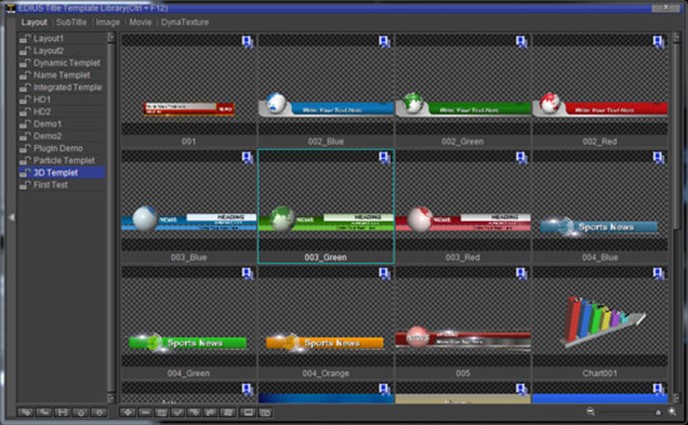This screenshot has height=425, width=688.
Task: Open the Dynamic Templet folder
Action: [62, 63]
